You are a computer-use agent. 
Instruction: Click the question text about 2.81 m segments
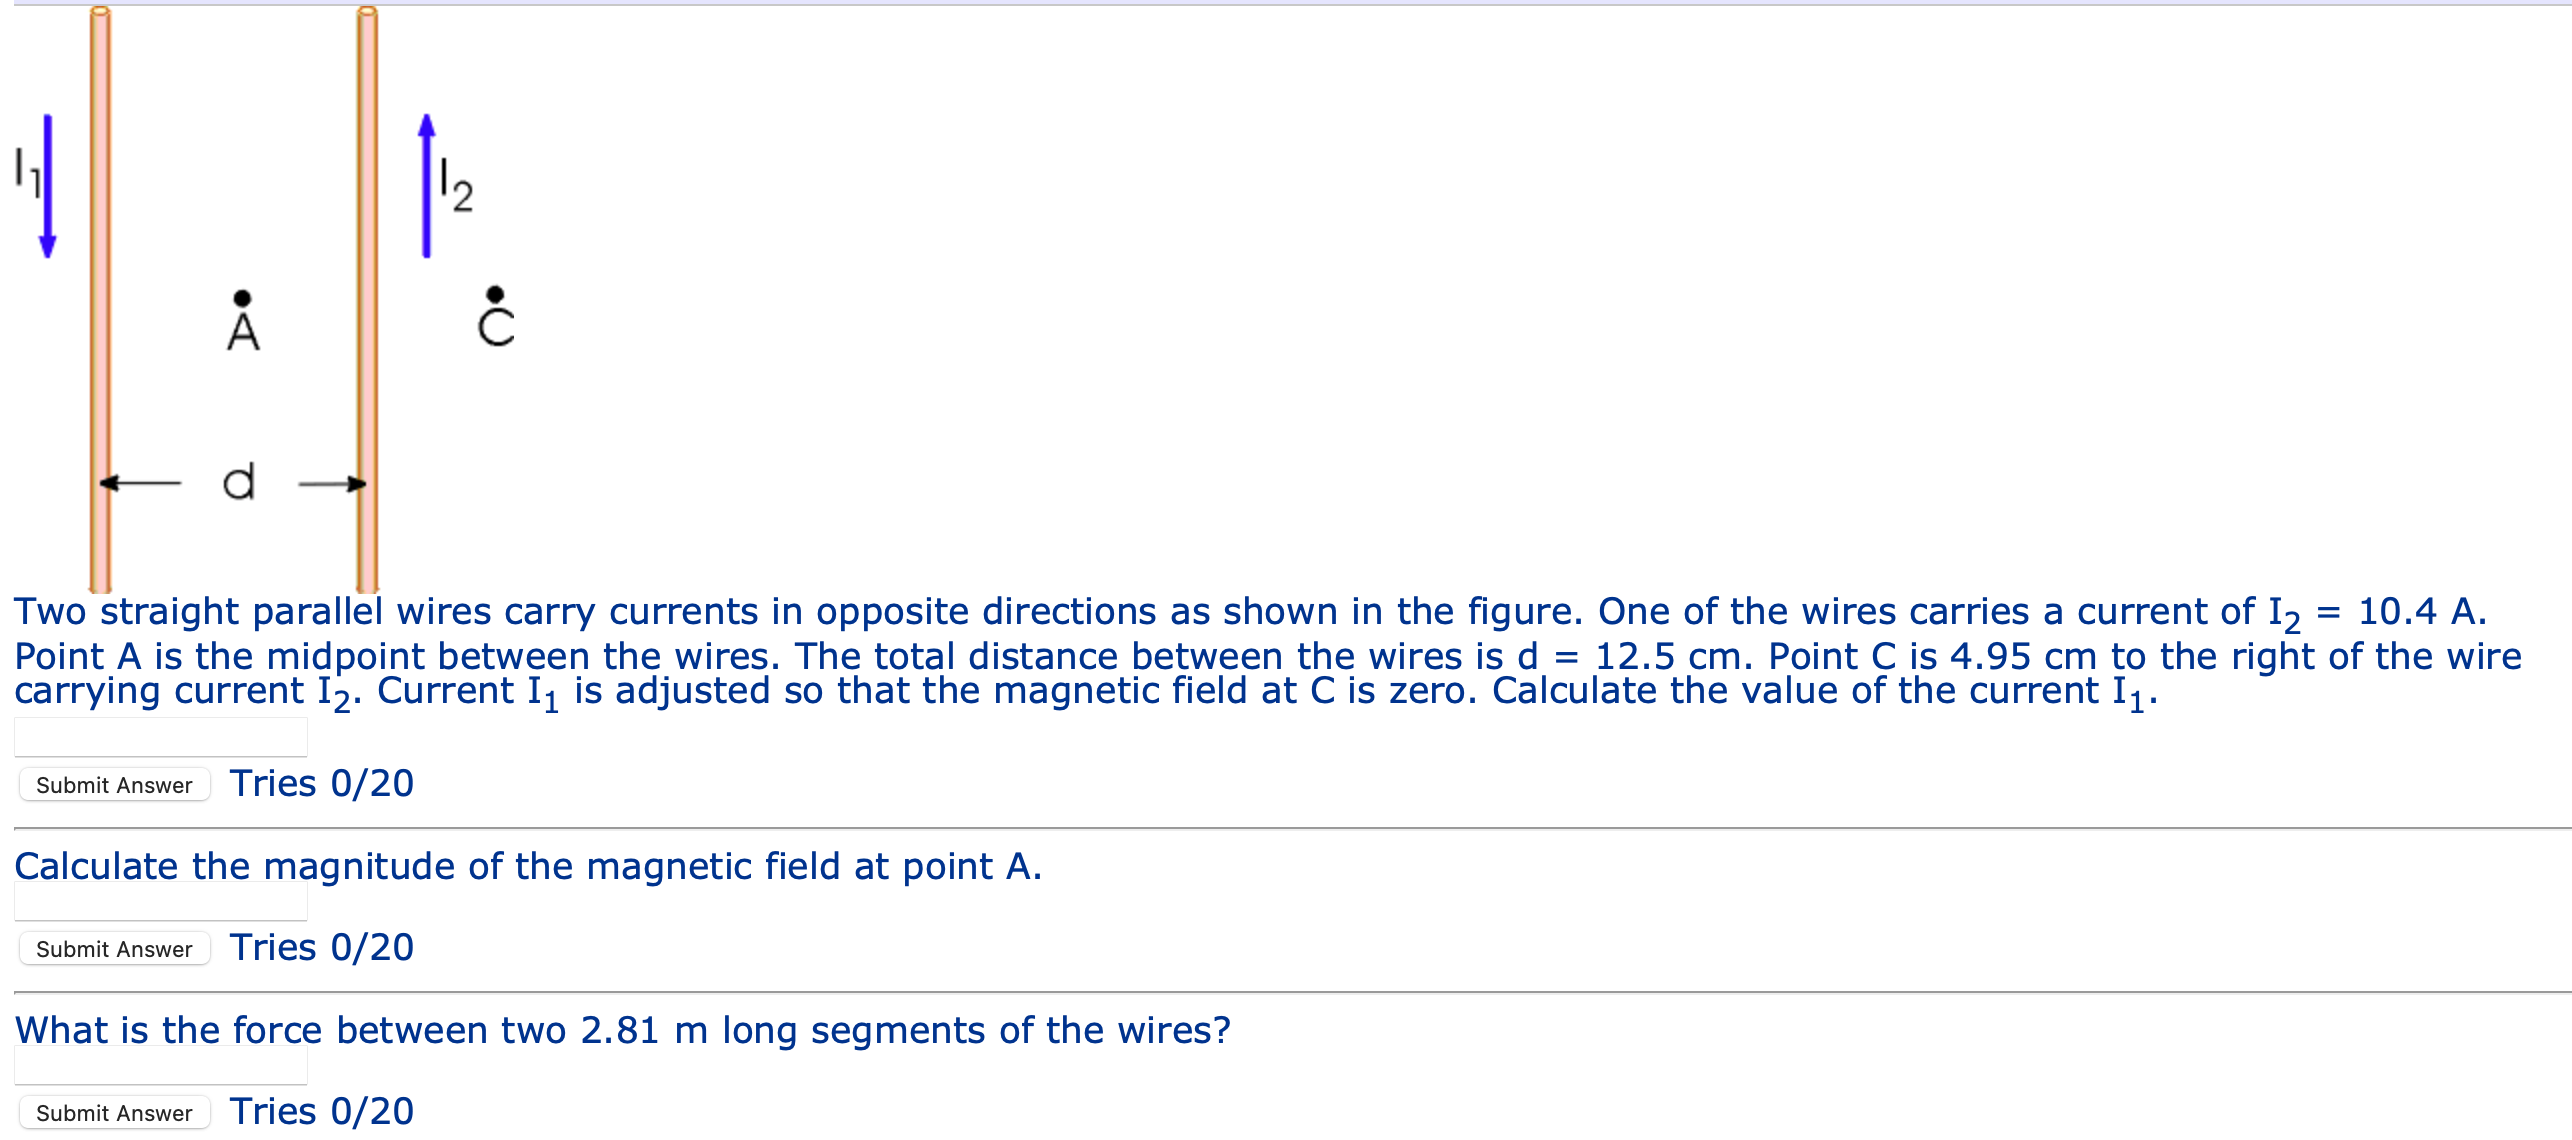[620, 1030]
